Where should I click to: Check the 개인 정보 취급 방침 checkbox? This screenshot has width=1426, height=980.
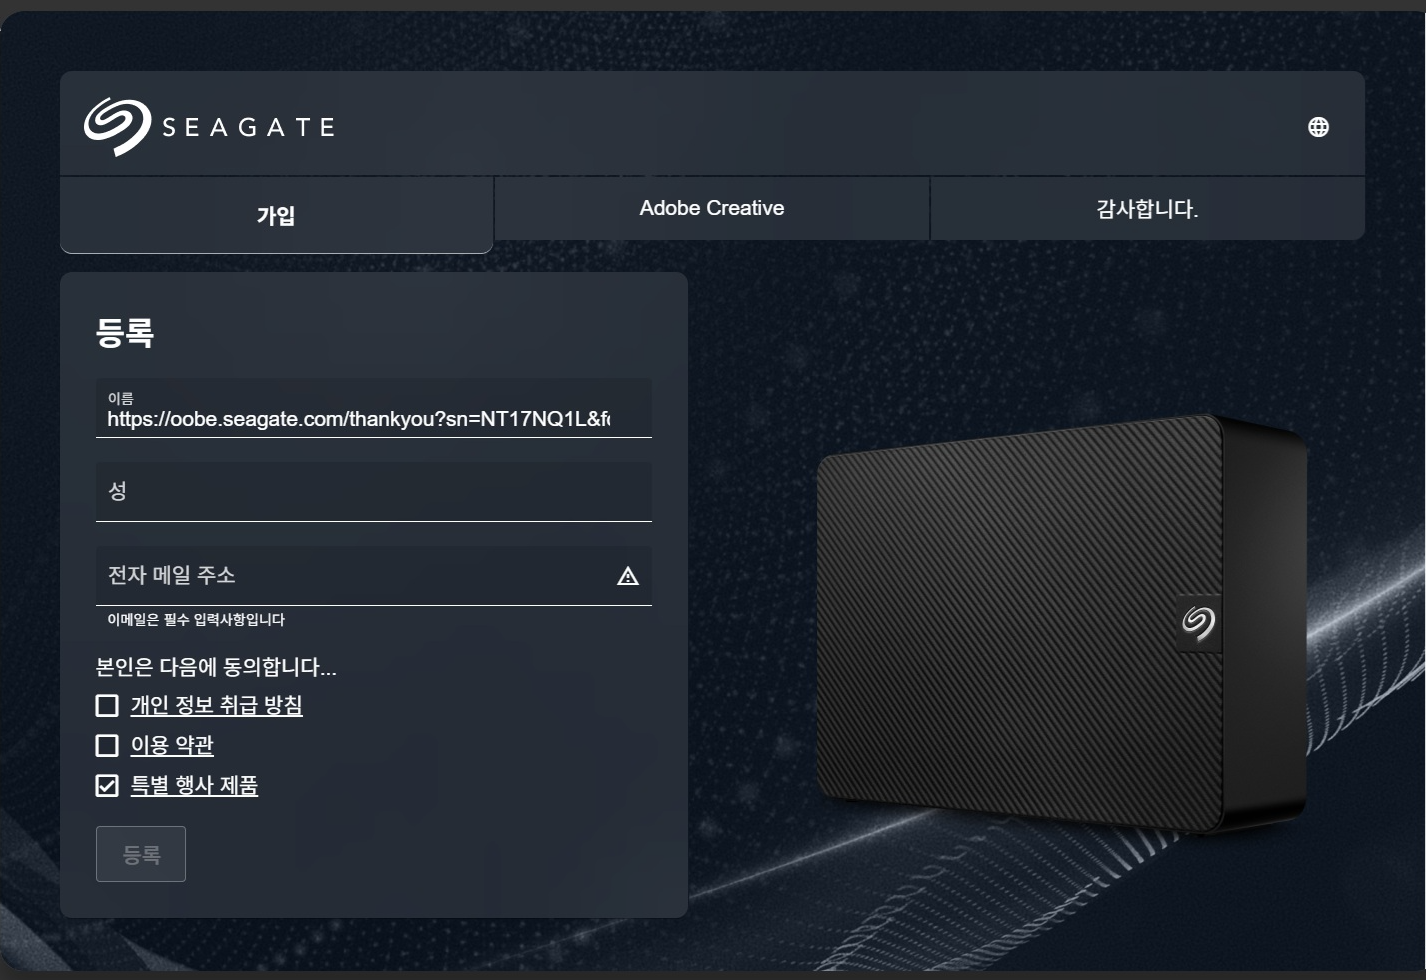pos(107,706)
